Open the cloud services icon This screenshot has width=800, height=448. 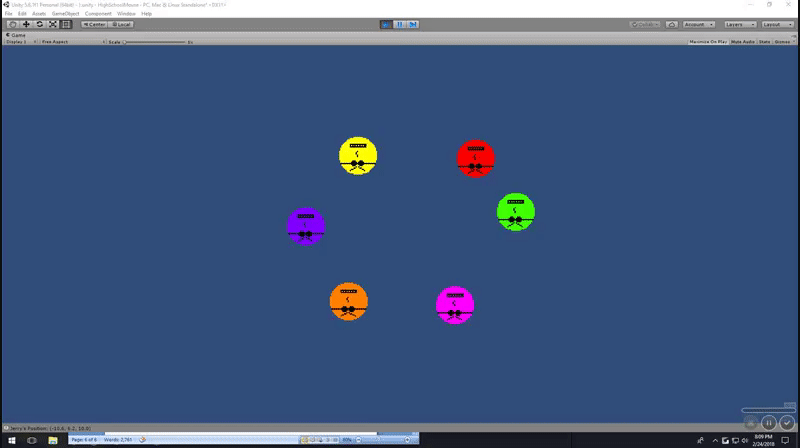[671, 24]
